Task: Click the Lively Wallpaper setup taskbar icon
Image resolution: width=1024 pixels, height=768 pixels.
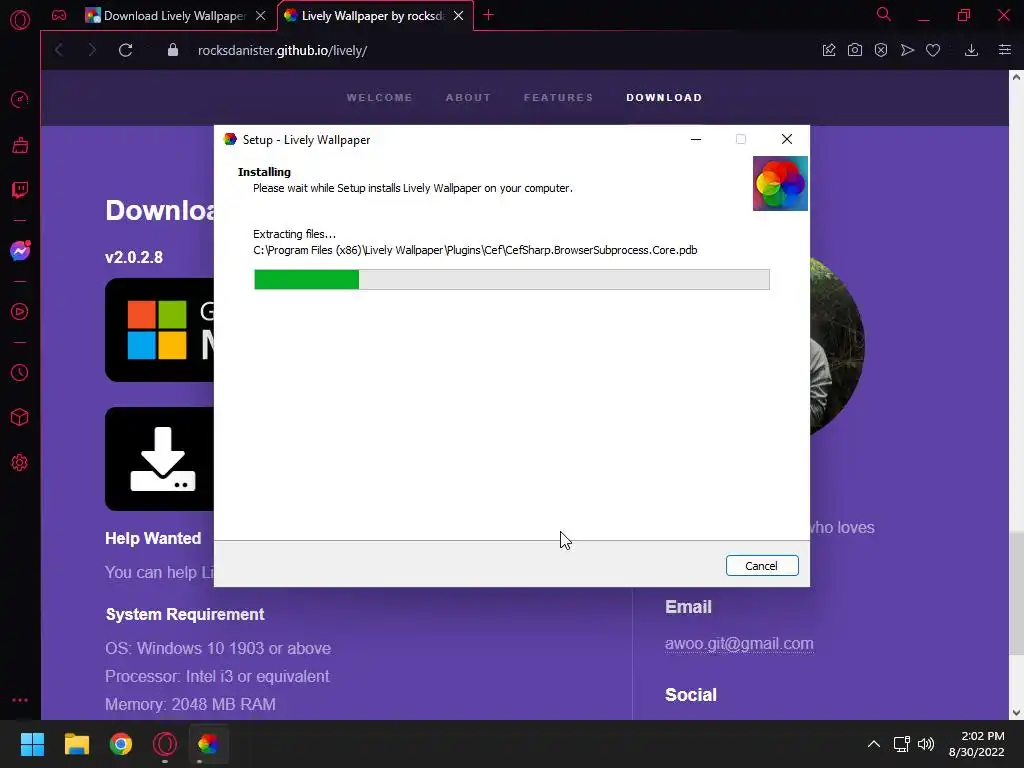Action: tap(208, 744)
